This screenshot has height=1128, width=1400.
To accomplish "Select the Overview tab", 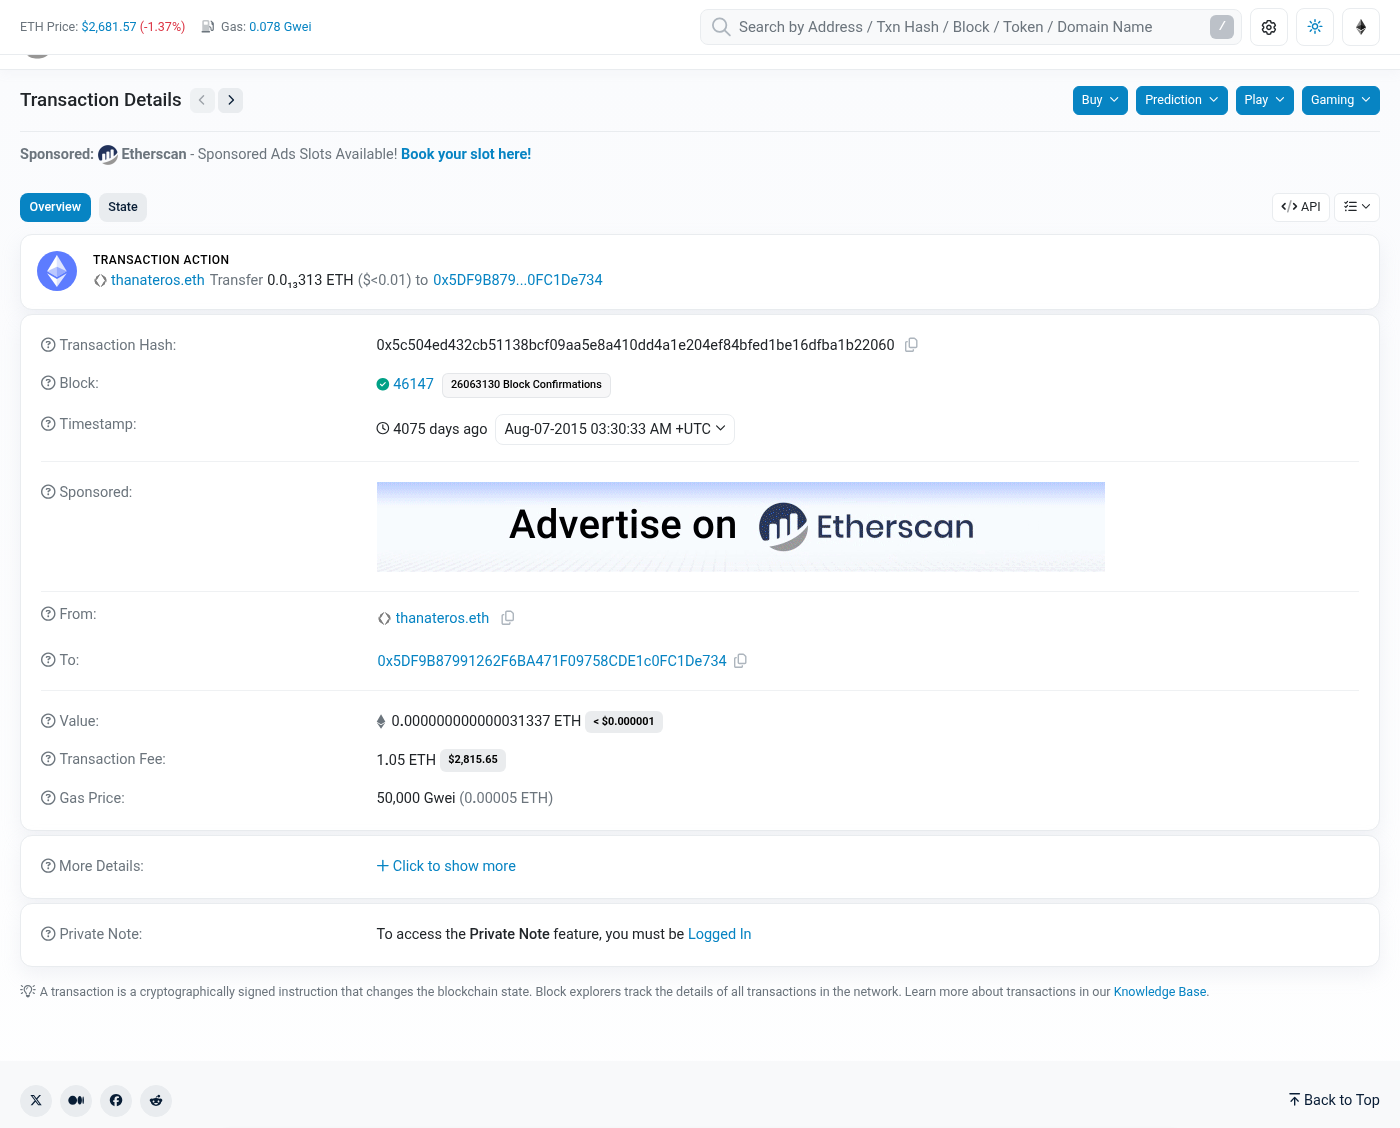I will (x=55, y=207).
